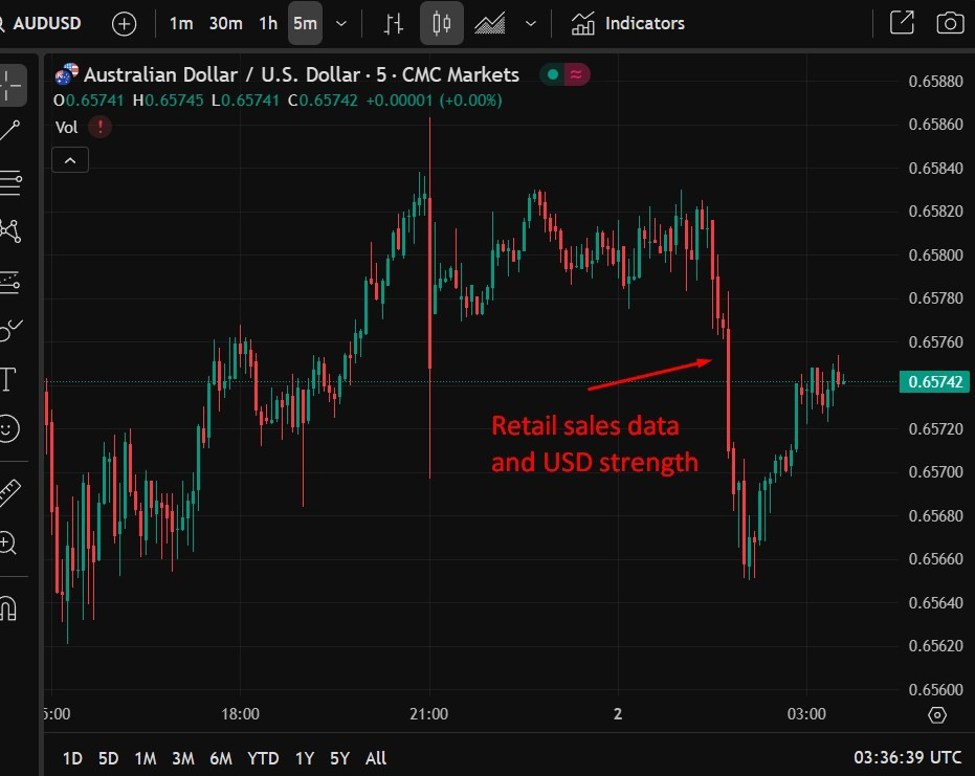Viewport: 975px width, 776px height.
Task: Select the 30m timeframe
Action: point(225,23)
